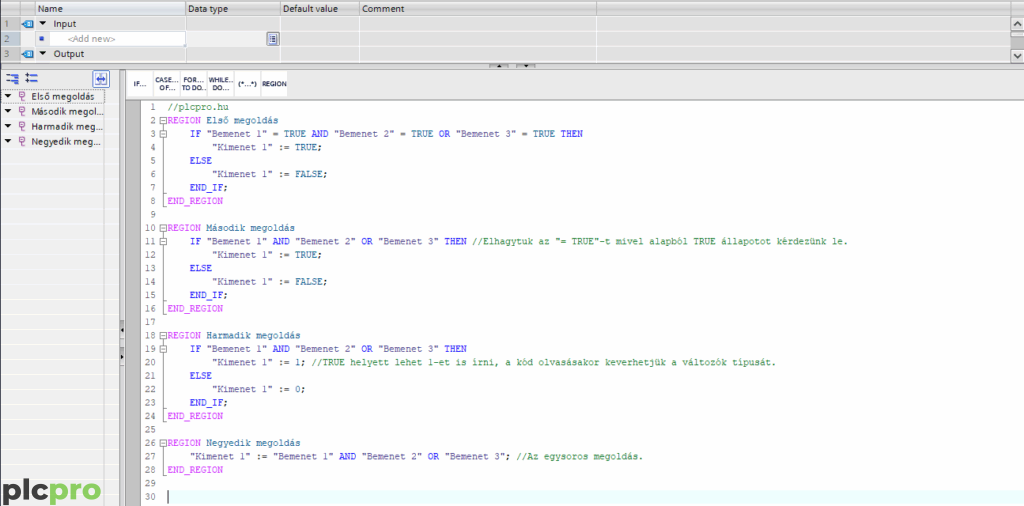The height and width of the screenshot is (506, 1024).
Task: Select Második megol... in the regions overview
Action: pyautogui.click(x=67, y=112)
